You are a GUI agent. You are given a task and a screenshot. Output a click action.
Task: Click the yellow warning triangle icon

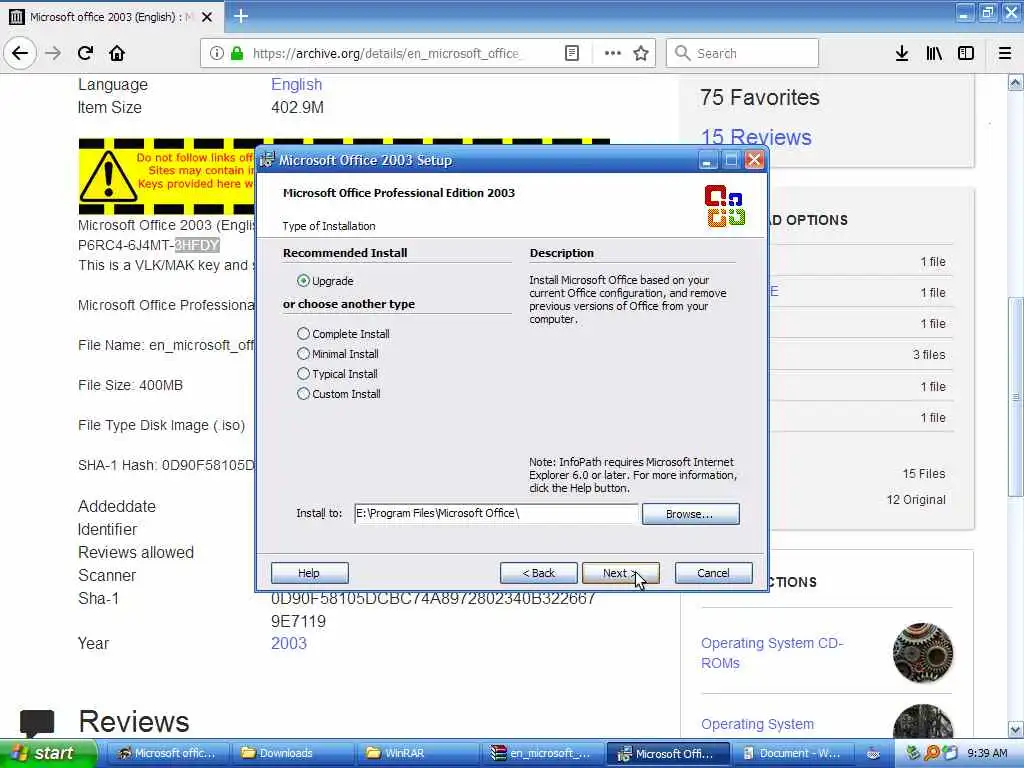108,176
